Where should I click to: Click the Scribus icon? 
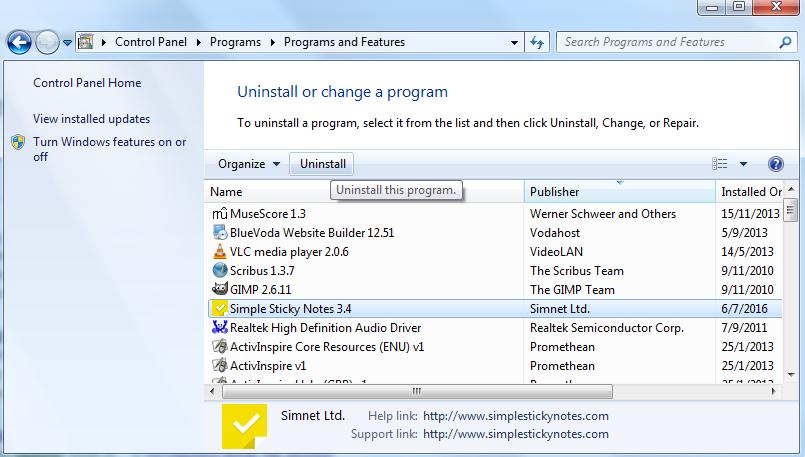[x=220, y=270]
